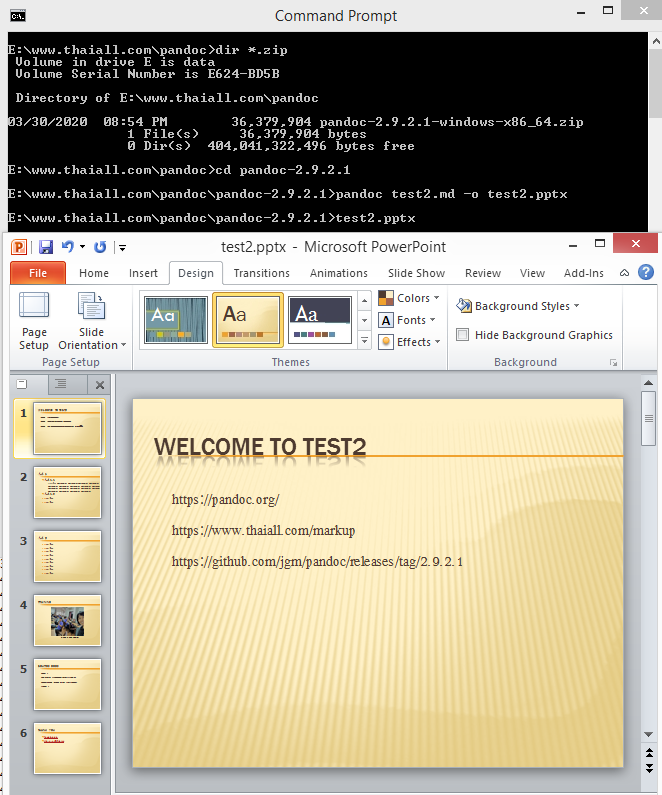Click the Repeat/Redo icon
This screenshot has height=795, width=662.
coord(99,247)
